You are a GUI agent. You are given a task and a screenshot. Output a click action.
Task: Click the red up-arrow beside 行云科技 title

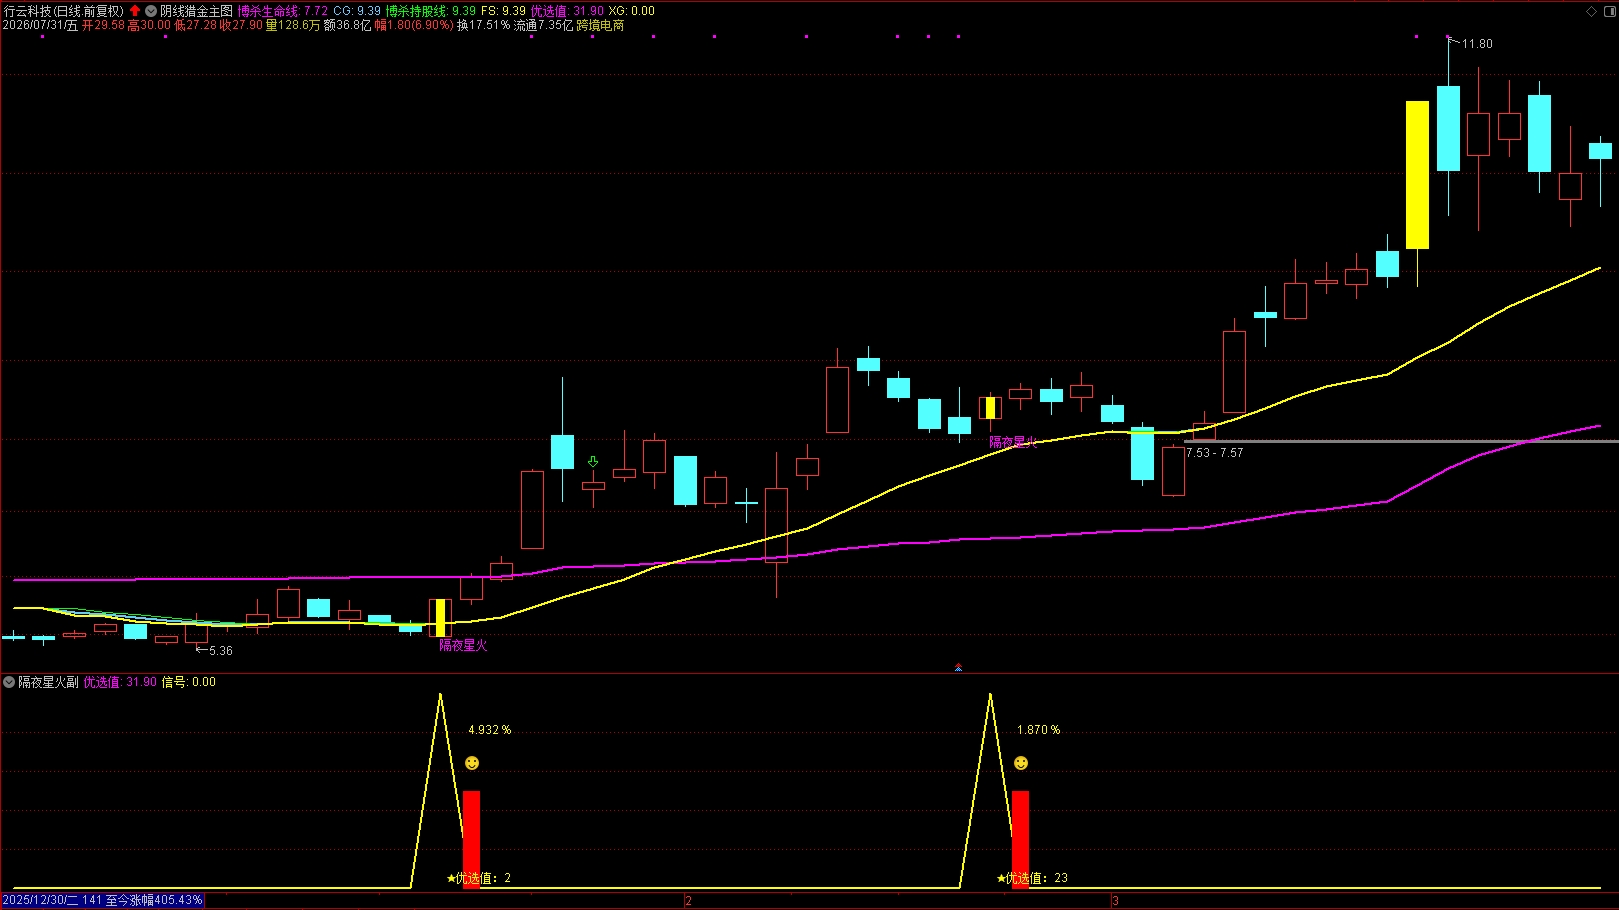click(x=135, y=11)
